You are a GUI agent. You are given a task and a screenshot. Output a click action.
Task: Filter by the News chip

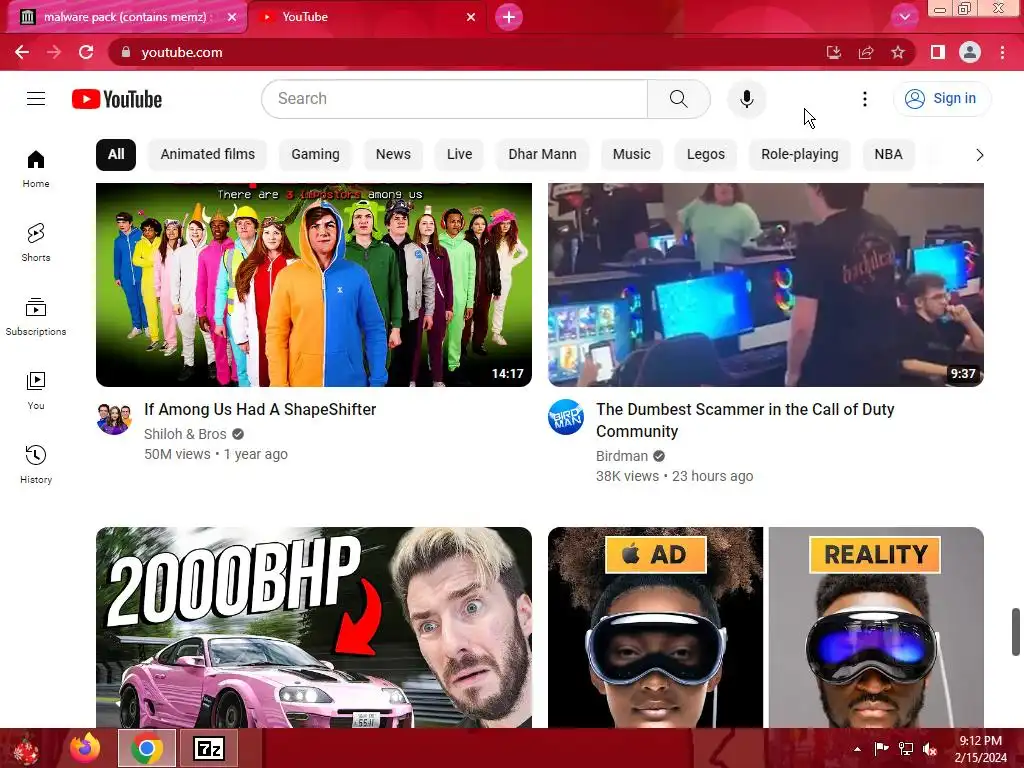pos(393,154)
